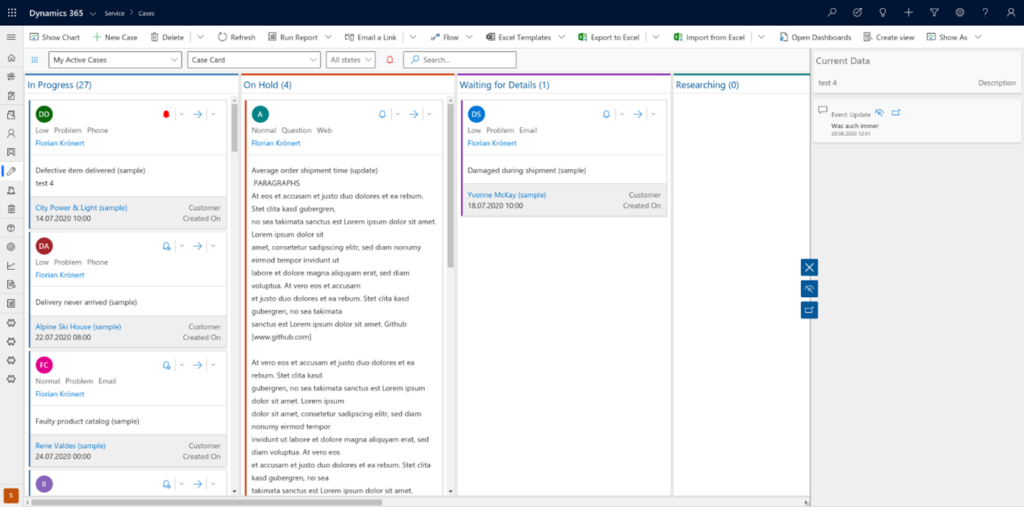Click the DD avatar on first card
This screenshot has height=507, width=1024.
[44, 114]
